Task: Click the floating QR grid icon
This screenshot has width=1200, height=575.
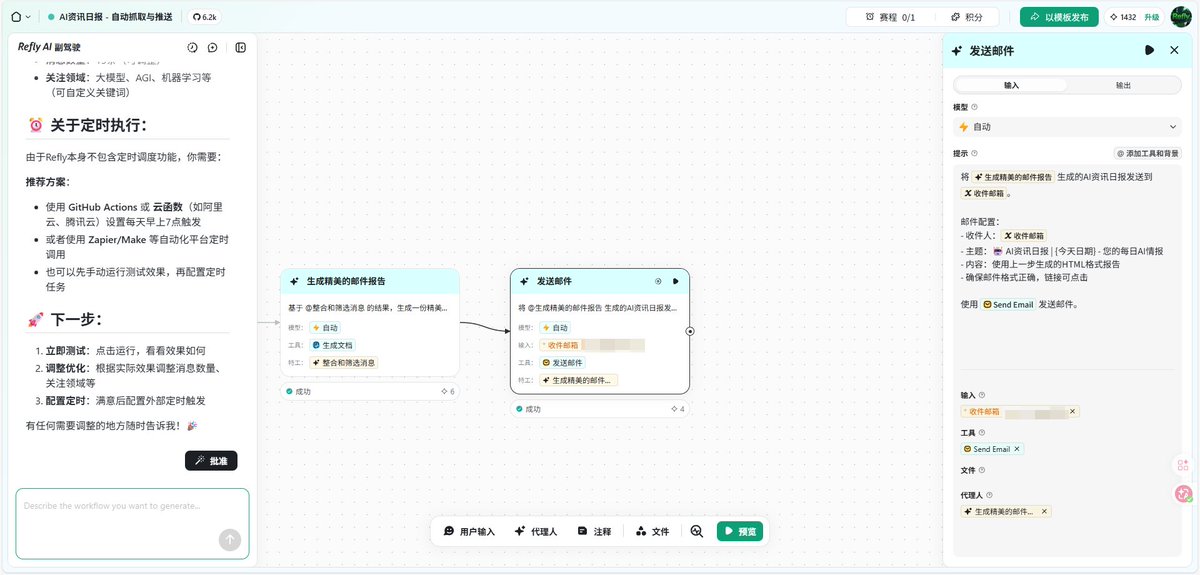Action: (x=1184, y=465)
